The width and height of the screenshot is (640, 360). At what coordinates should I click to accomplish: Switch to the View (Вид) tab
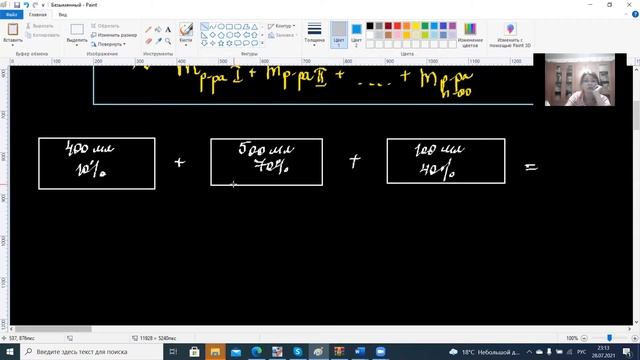point(62,14)
